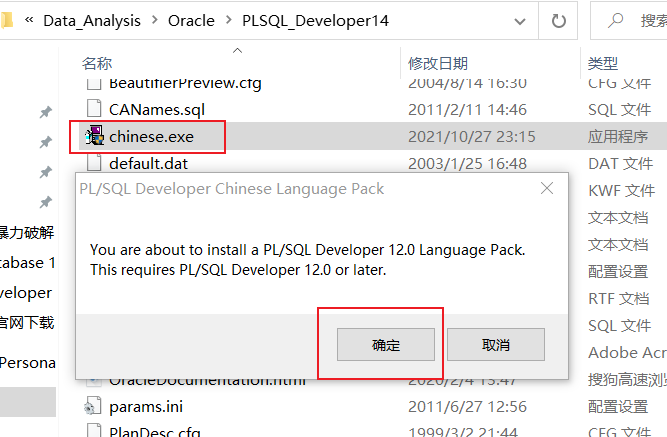
Task: Select the PlanDesc.cfg file icon
Action: (x=94, y=430)
